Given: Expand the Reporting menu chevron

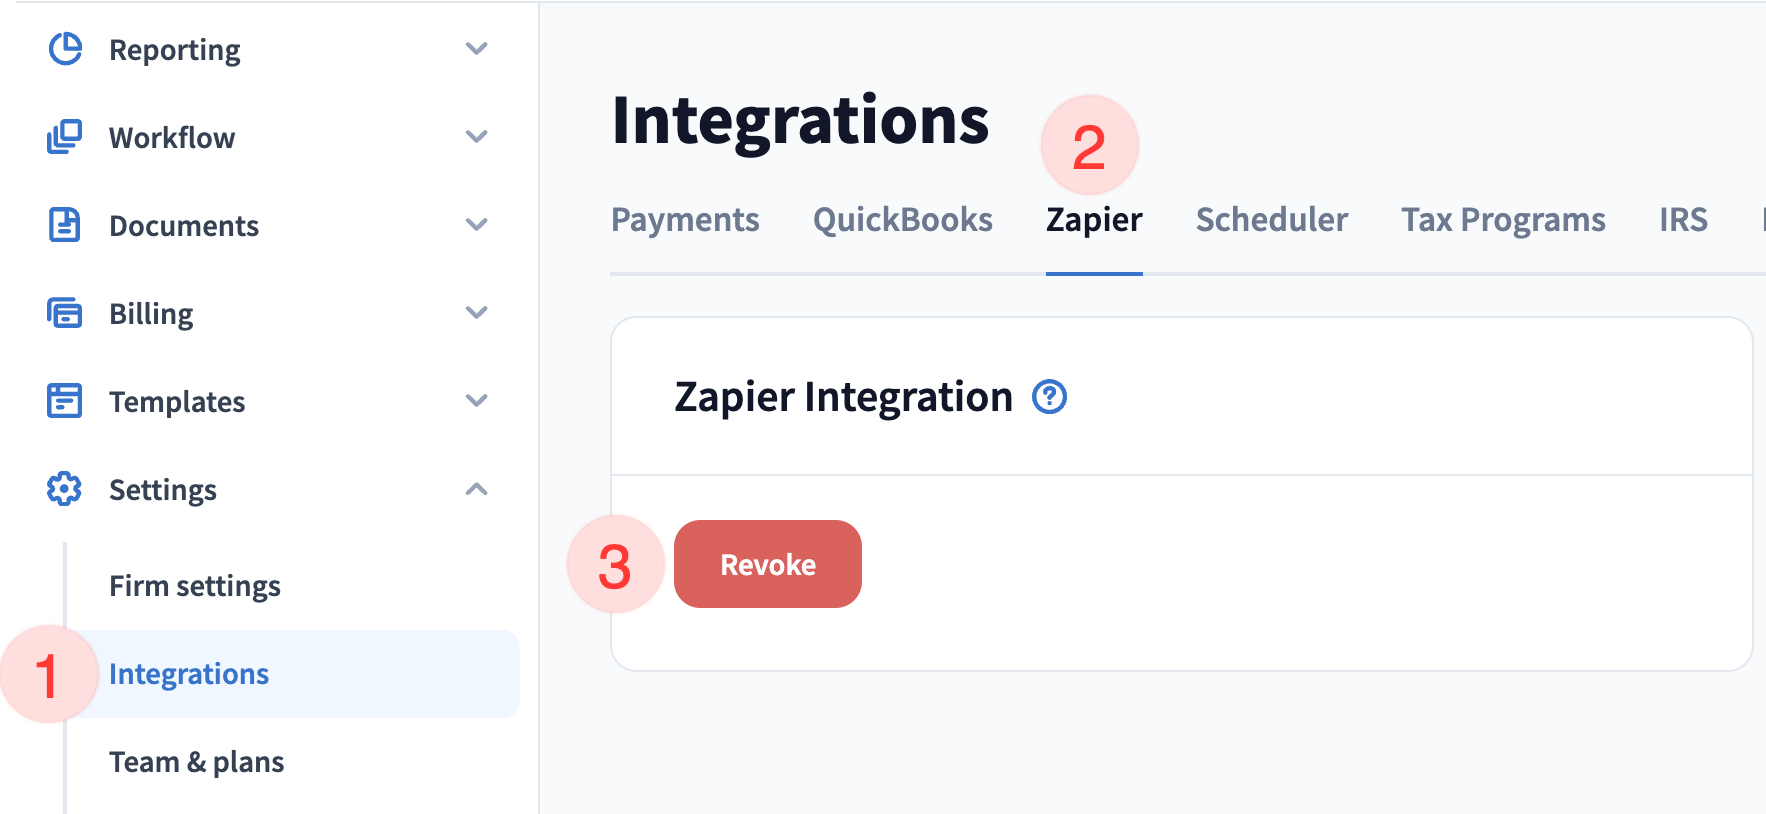Looking at the screenshot, I should (477, 49).
